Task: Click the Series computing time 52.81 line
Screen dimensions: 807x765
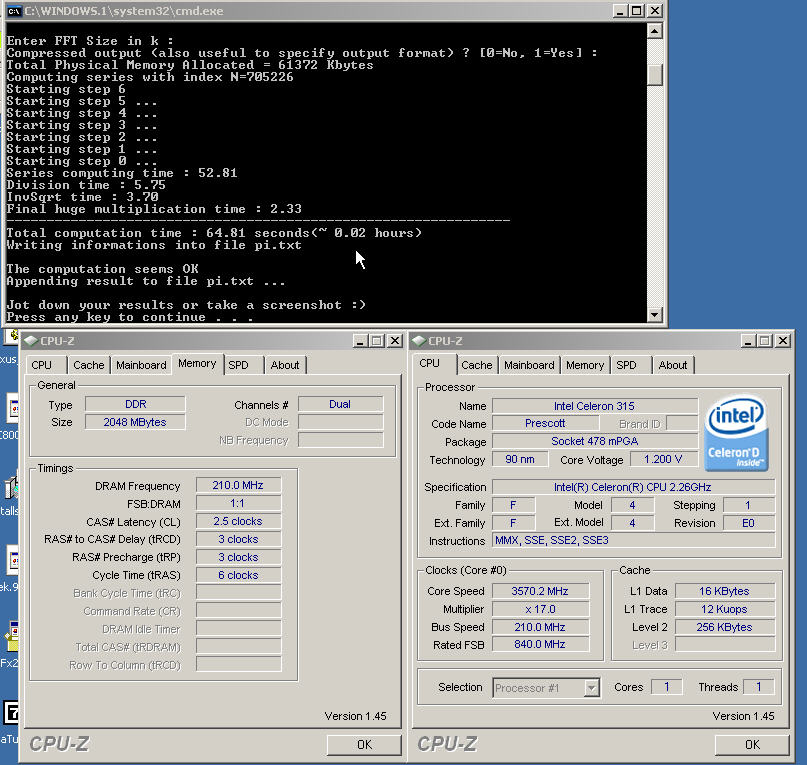Action: [x=122, y=173]
